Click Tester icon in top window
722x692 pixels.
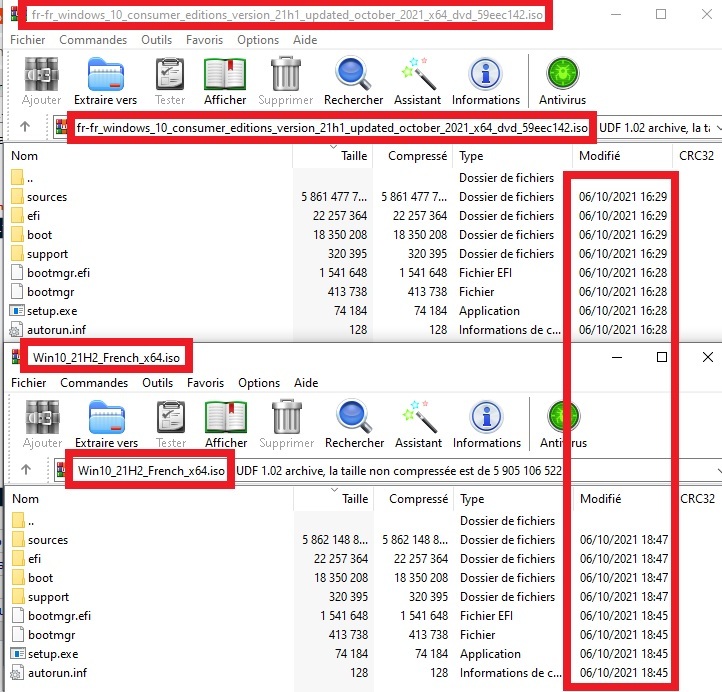[x=170, y=81]
